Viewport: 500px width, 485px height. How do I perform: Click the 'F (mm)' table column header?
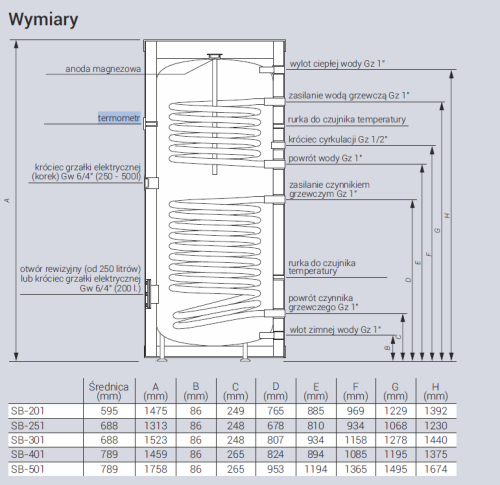356,391
